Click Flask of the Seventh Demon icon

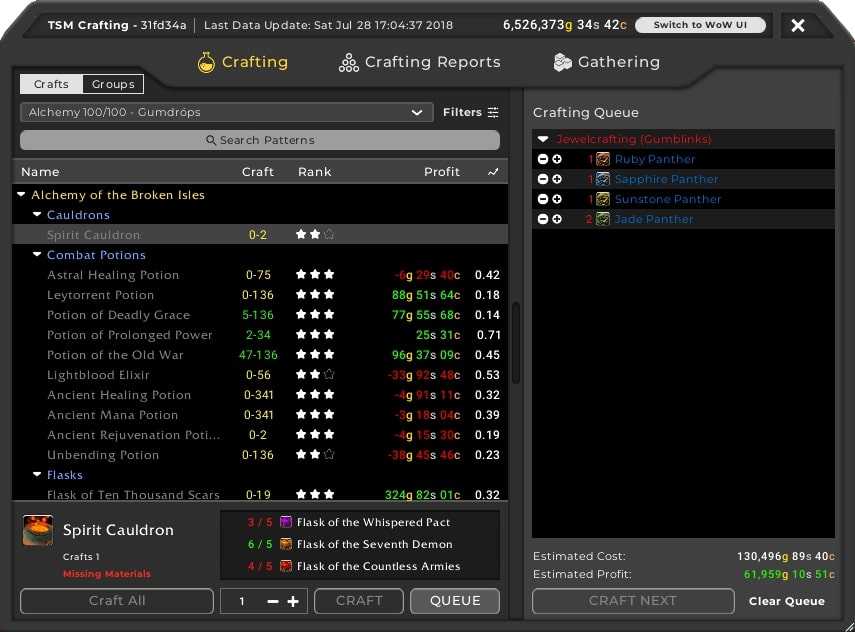point(286,544)
